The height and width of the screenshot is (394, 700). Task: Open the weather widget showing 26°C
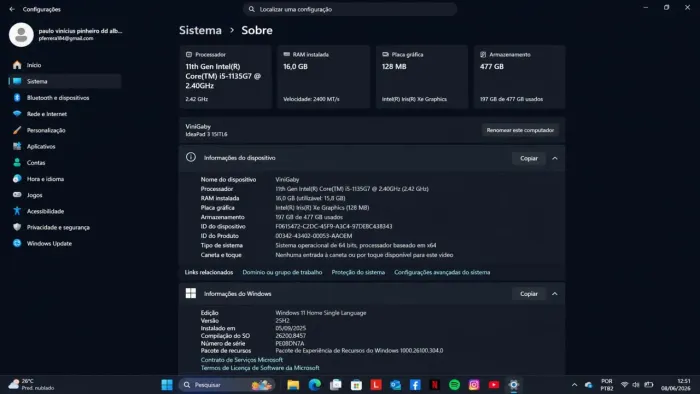point(31,385)
